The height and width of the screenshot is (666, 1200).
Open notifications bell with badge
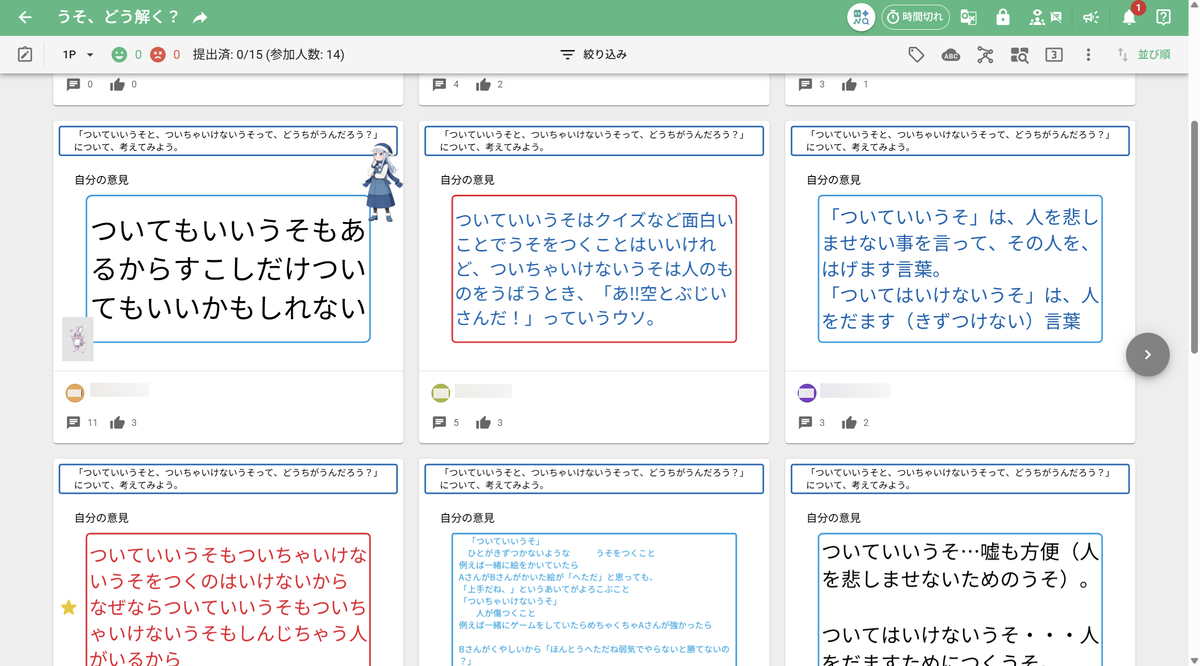pyautogui.click(x=1129, y=17)
